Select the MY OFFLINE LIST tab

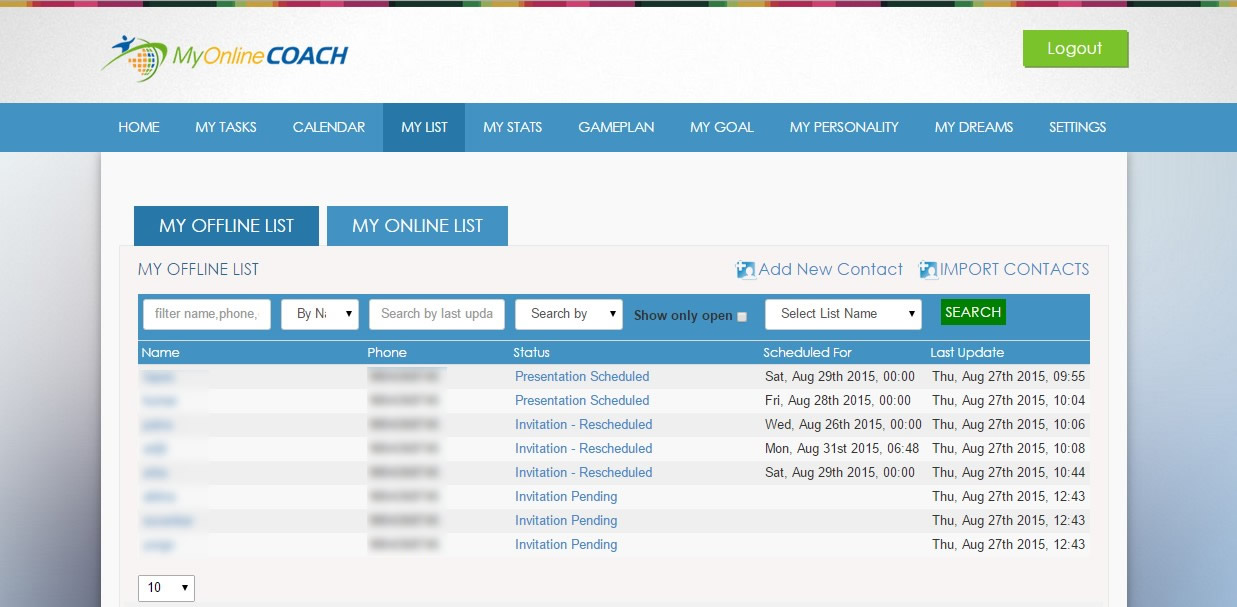tap(226, 226)
